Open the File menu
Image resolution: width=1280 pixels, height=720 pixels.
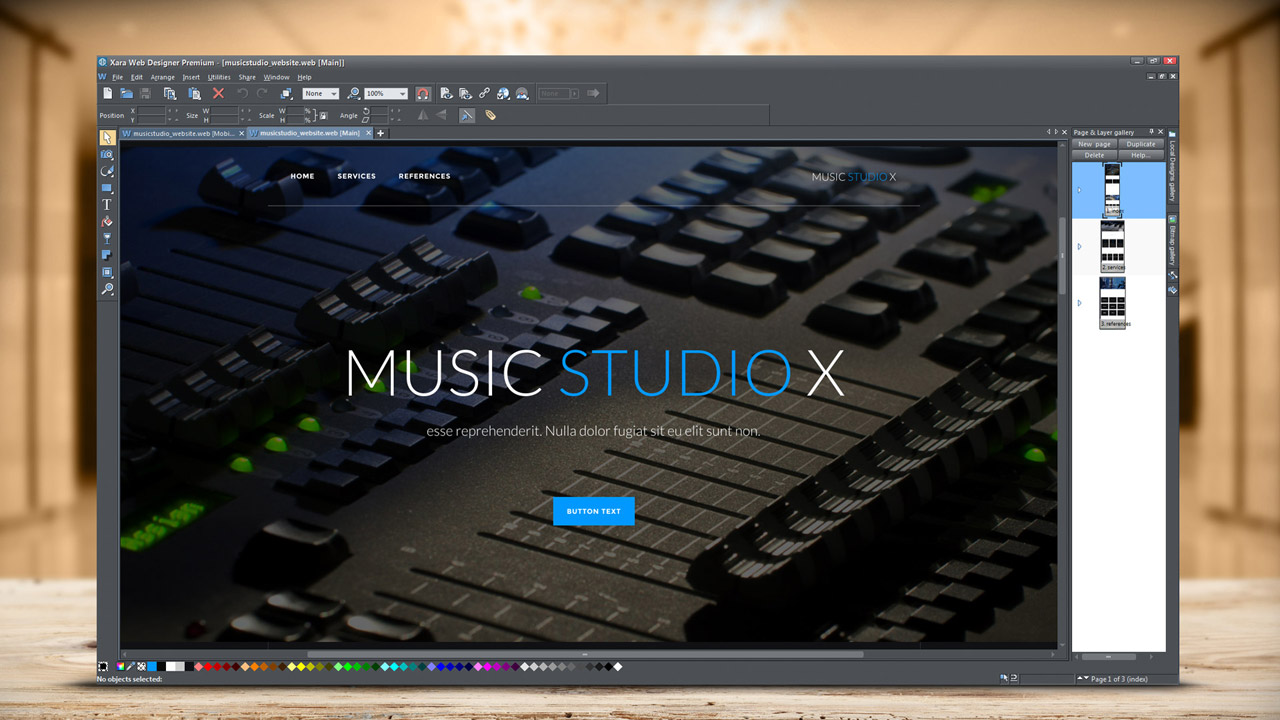(x=117, y=77)
